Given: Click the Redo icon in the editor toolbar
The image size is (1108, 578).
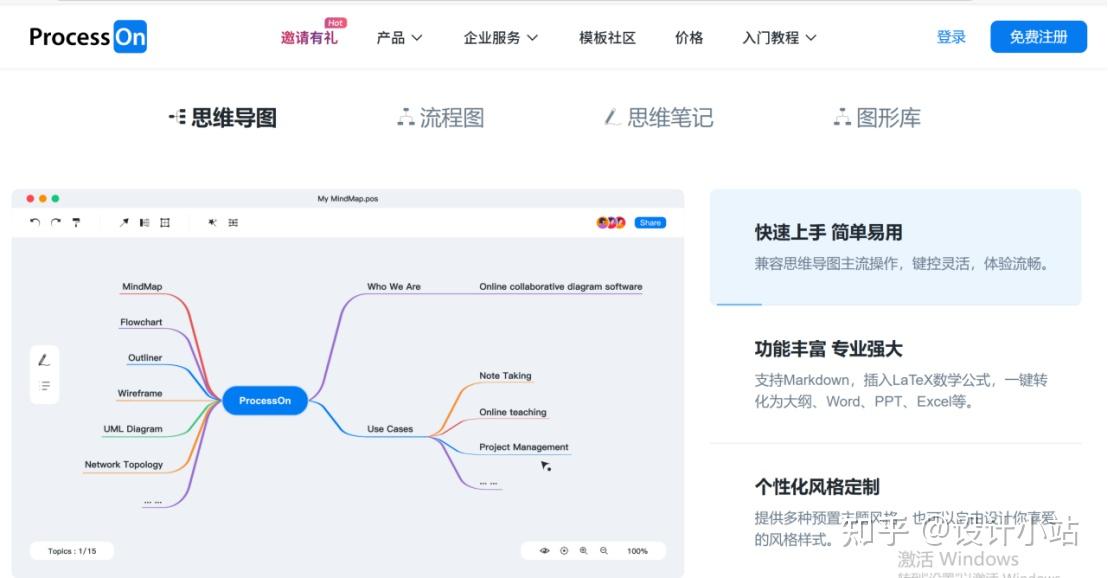Looking at the screenshot, I should (56, 222).
